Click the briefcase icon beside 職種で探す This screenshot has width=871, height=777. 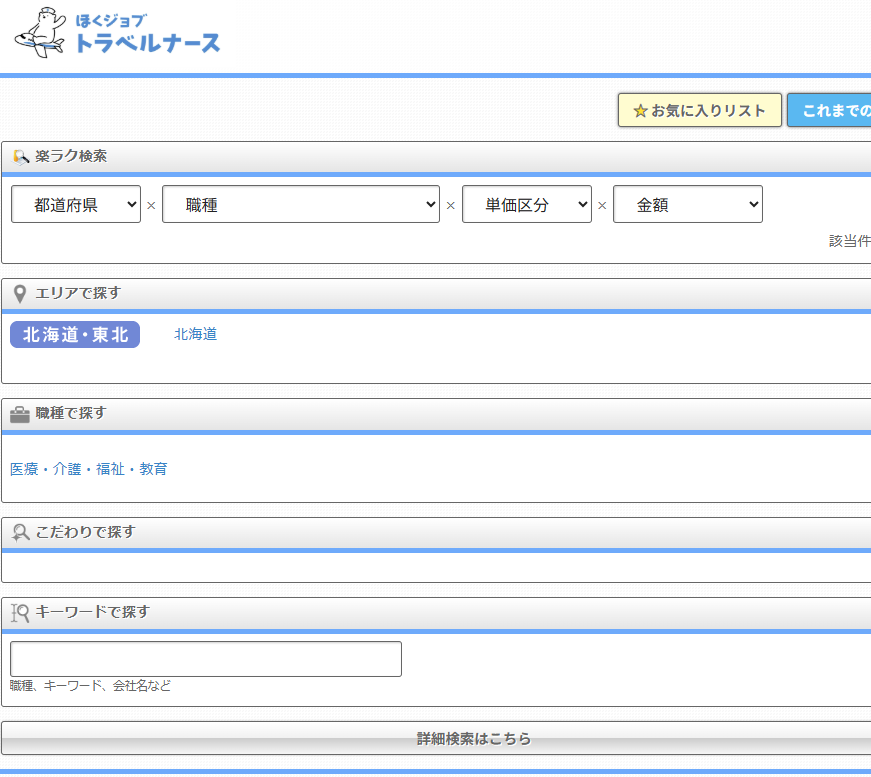point(20,414)
